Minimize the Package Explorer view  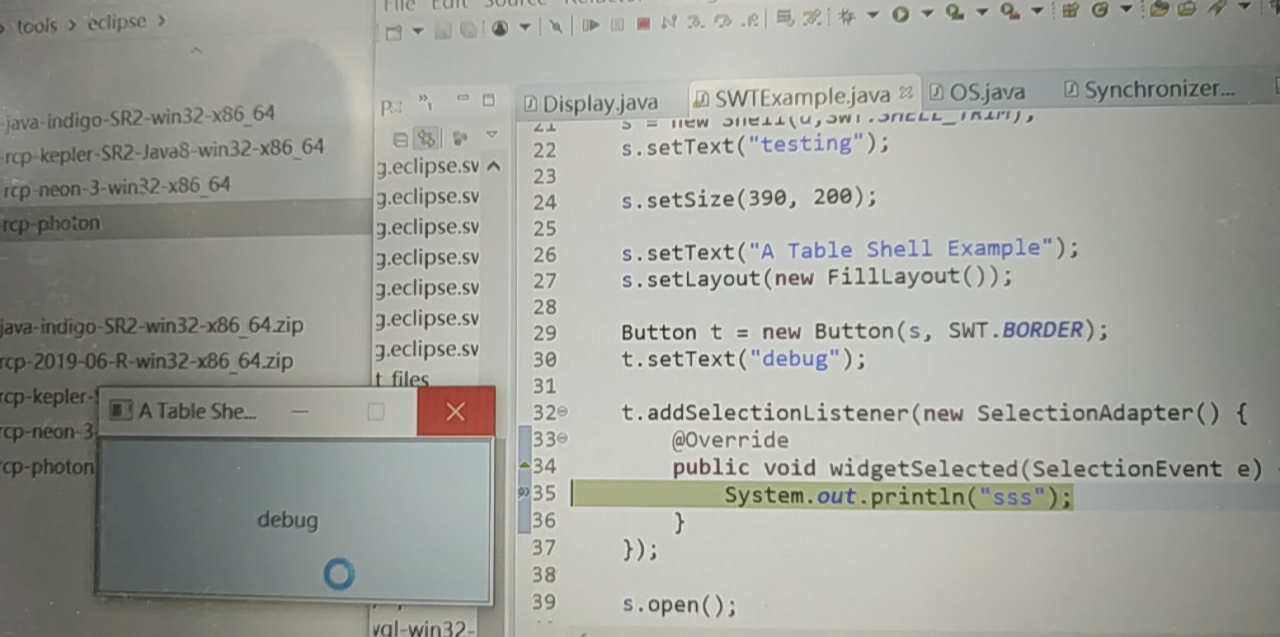coord(462,99)
